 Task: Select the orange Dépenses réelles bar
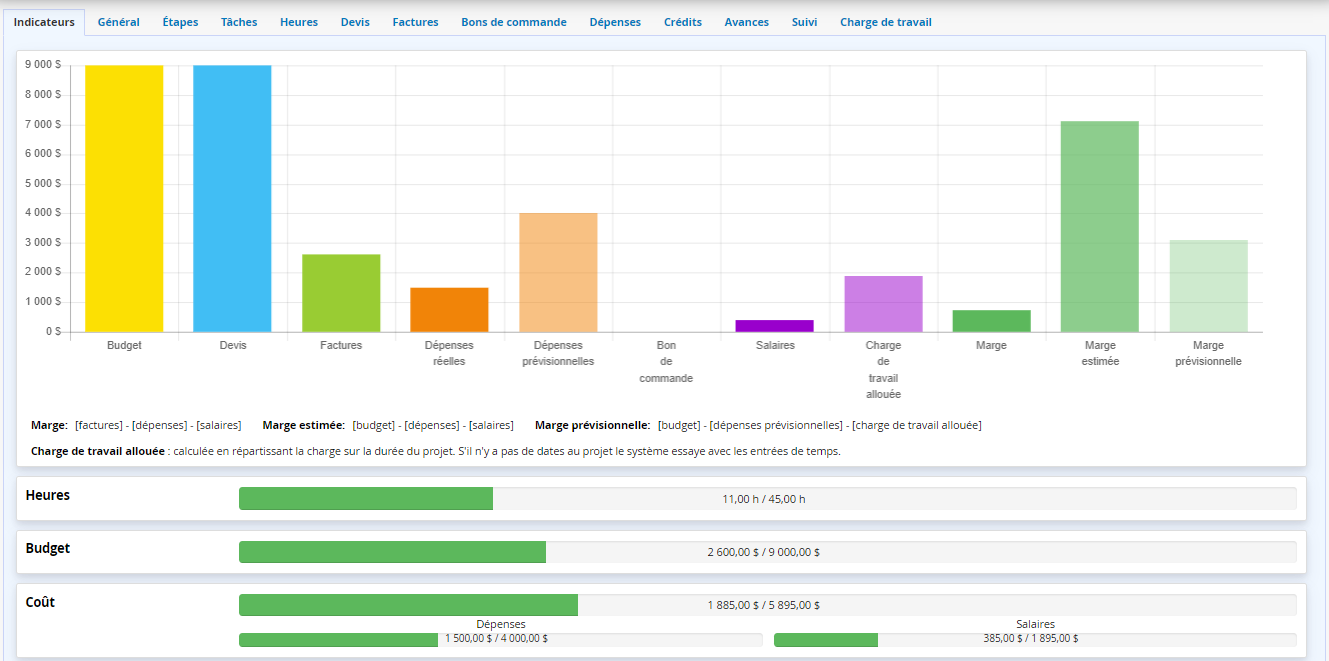click(x=449, y=310)
